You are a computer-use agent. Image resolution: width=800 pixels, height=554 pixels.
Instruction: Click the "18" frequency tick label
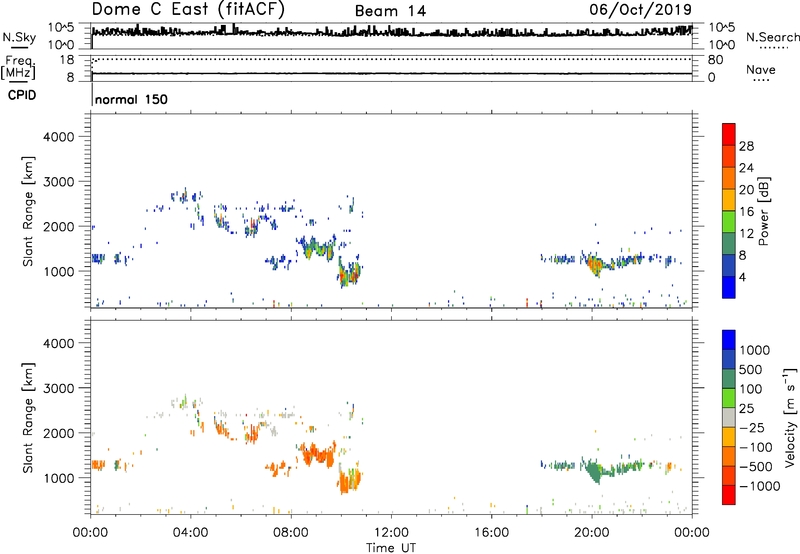[x=67, y=60]
